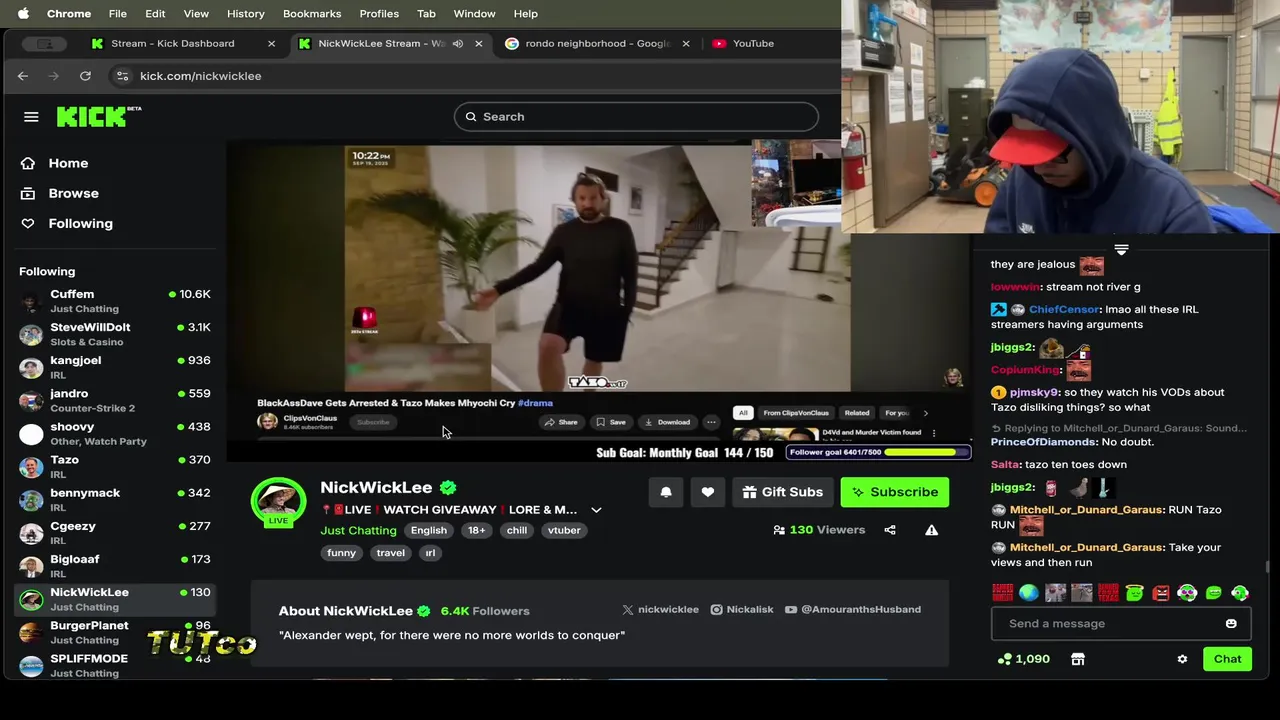The image size is (1280, 720).
Task: Collapse the chat with the top chevron icon
Action: pyautogui.click(x=1121, y=249)
